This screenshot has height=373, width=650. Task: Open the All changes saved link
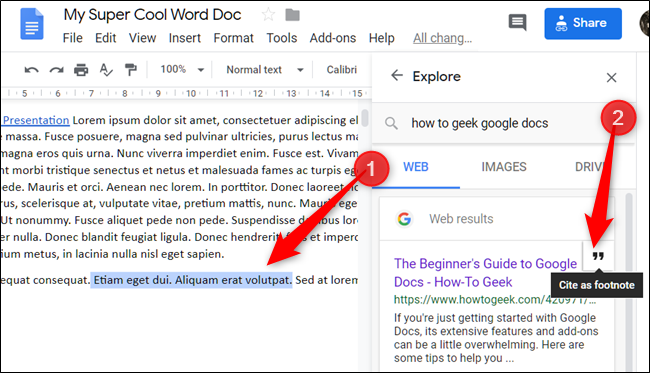(442, 38)
